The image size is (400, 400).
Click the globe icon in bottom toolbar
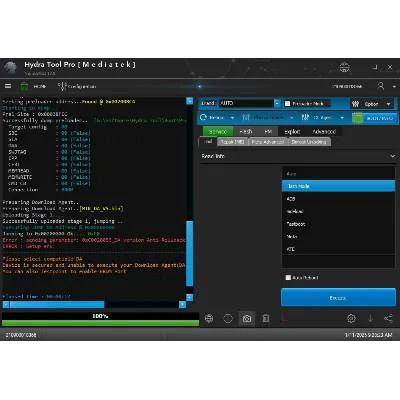tap(209, 318)
